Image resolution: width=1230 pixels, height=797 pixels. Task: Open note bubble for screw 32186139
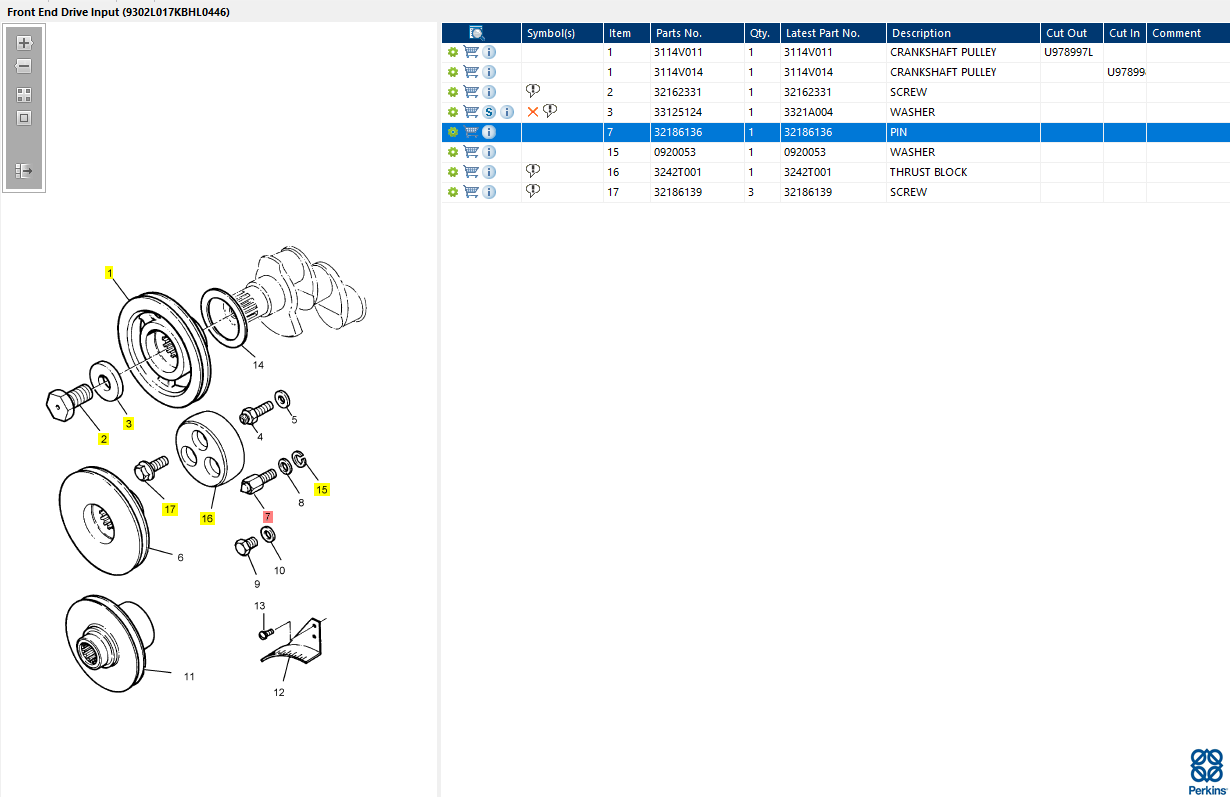pyautogui.click(x=533, y=191)
